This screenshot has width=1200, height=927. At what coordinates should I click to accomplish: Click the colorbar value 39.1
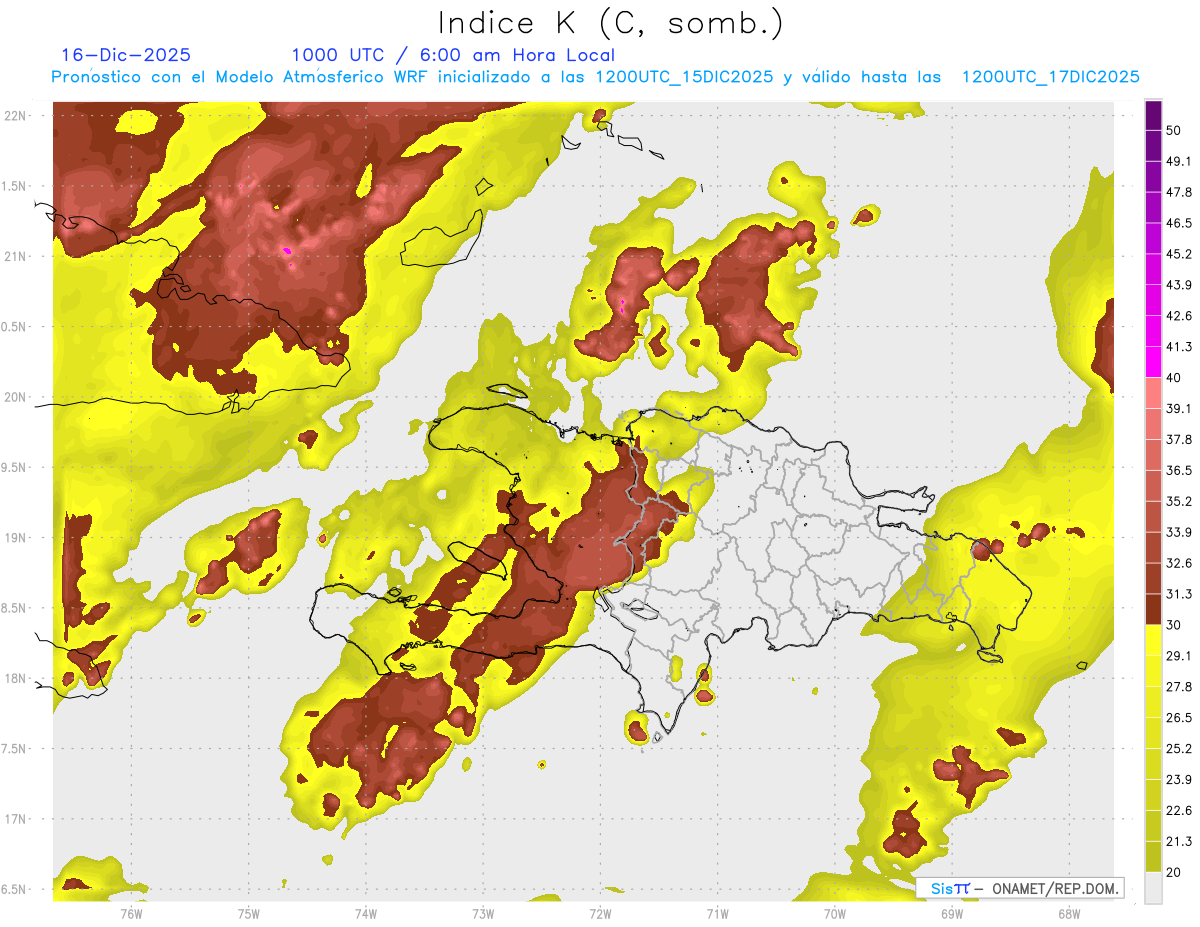(1179, 408)
